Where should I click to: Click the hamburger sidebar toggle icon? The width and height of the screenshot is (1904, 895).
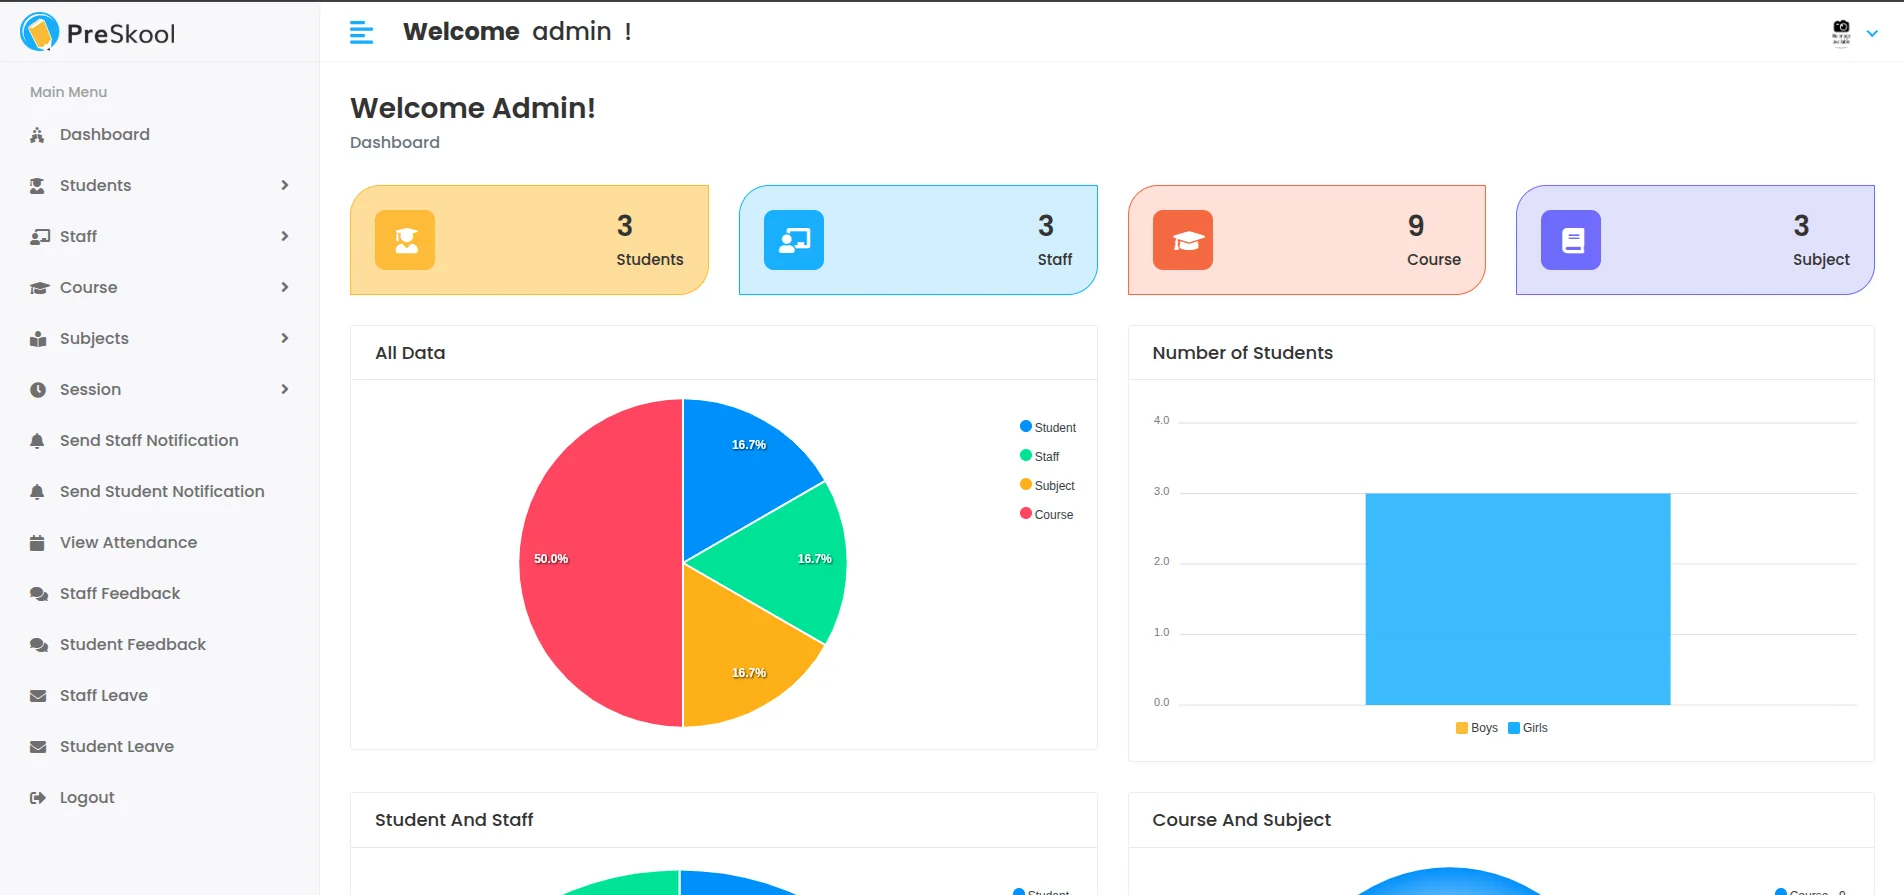361,33
